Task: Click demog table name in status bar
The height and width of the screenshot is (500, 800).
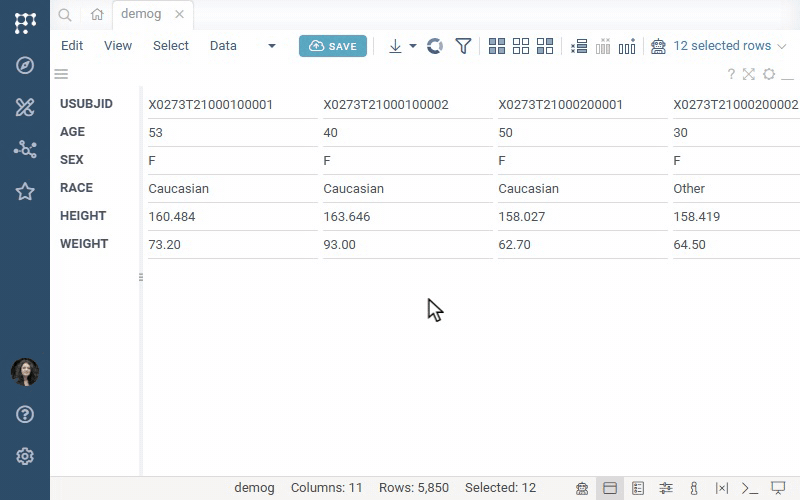Action: tap(254, 488)
